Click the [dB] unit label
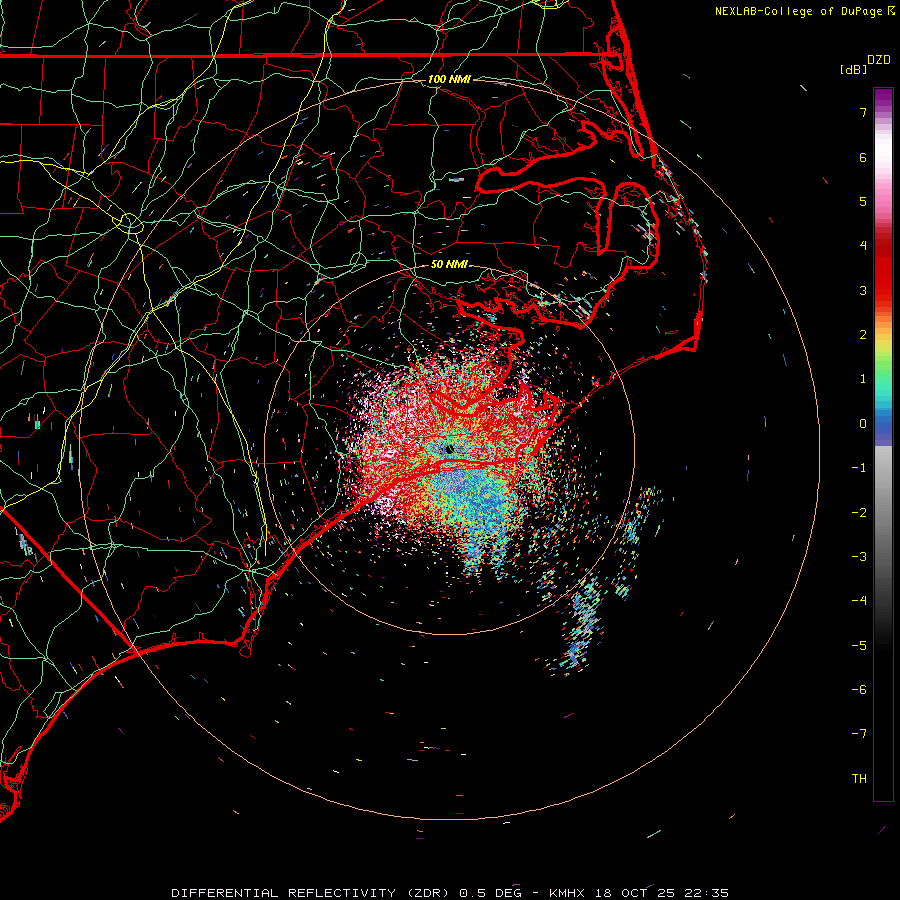This screenshot has height=900, width=900. (x=853, y=70)
